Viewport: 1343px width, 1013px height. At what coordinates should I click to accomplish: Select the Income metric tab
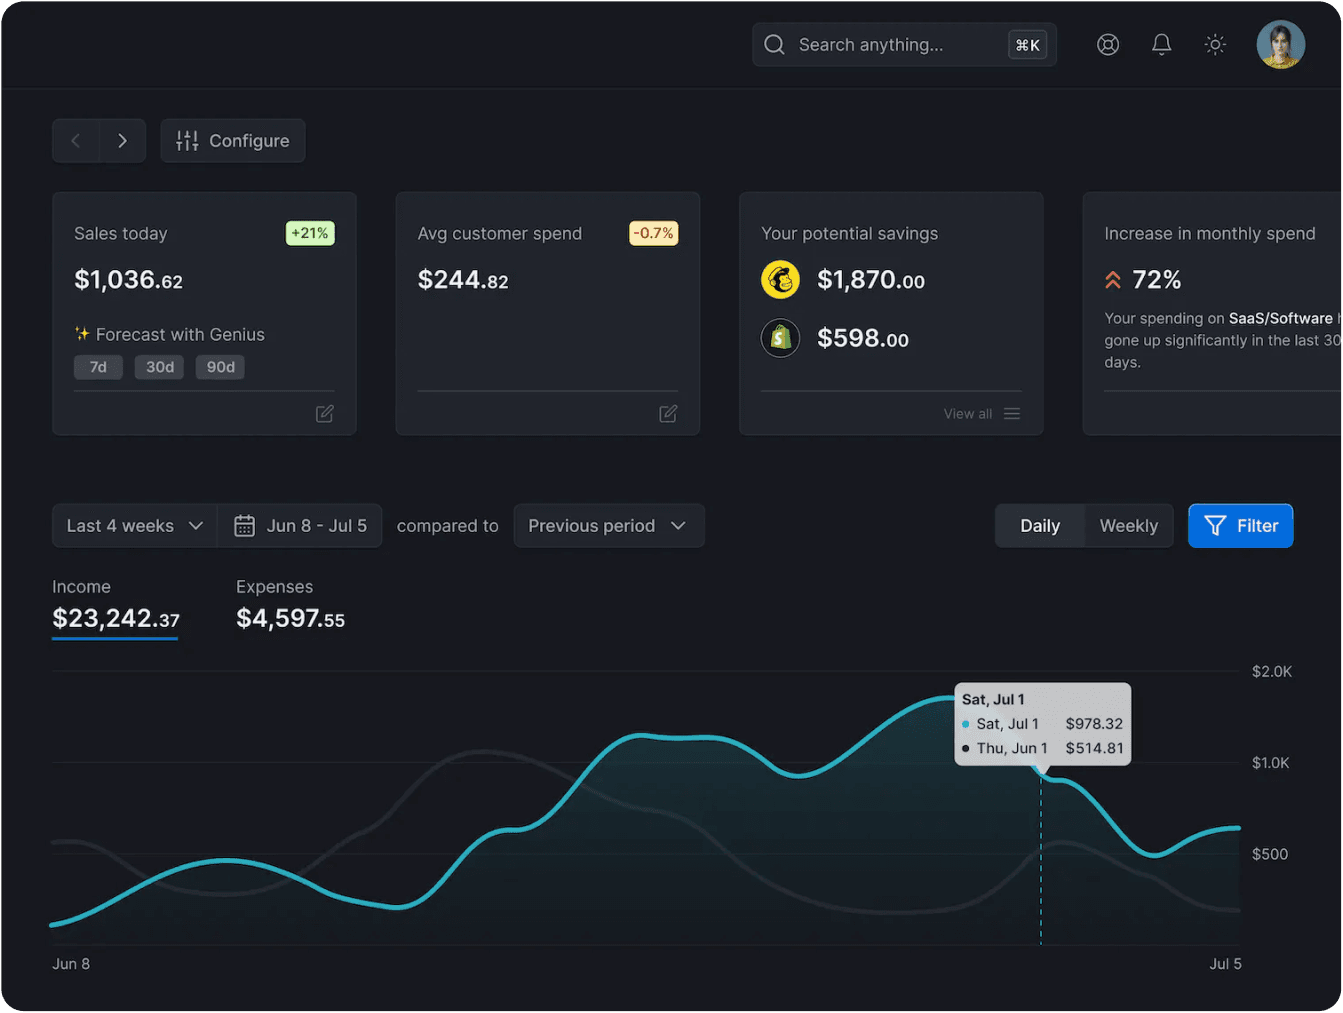pos(114,605)
